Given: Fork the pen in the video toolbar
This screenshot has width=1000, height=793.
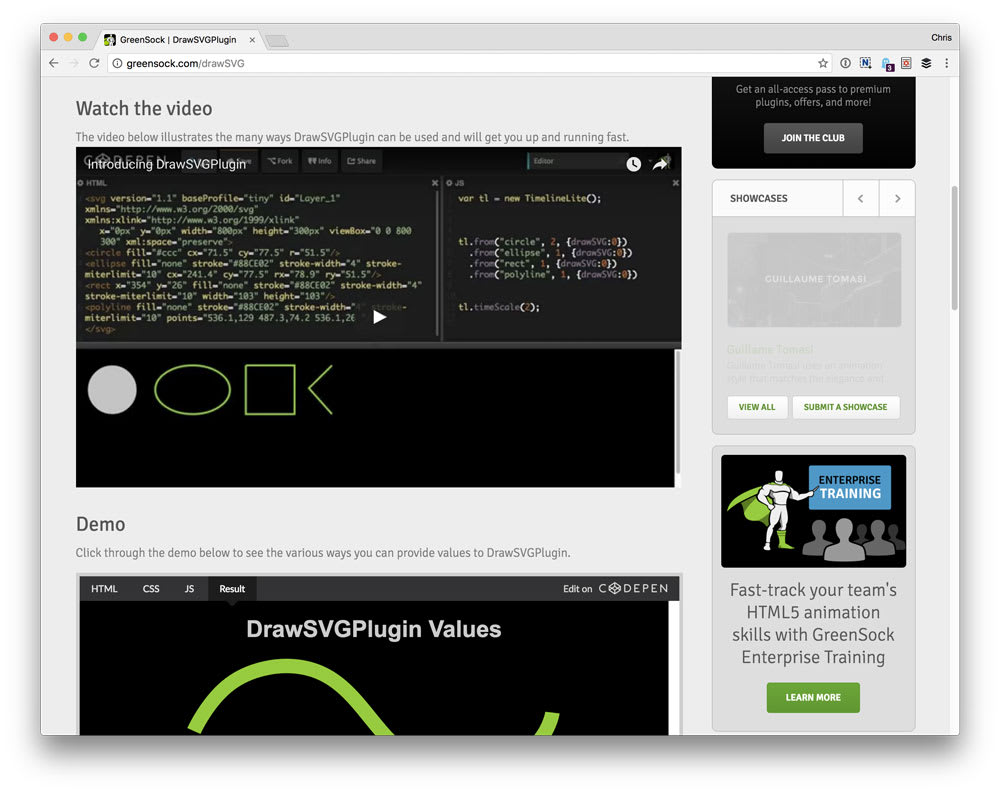Looking at the screenshot, I should 281,160.
